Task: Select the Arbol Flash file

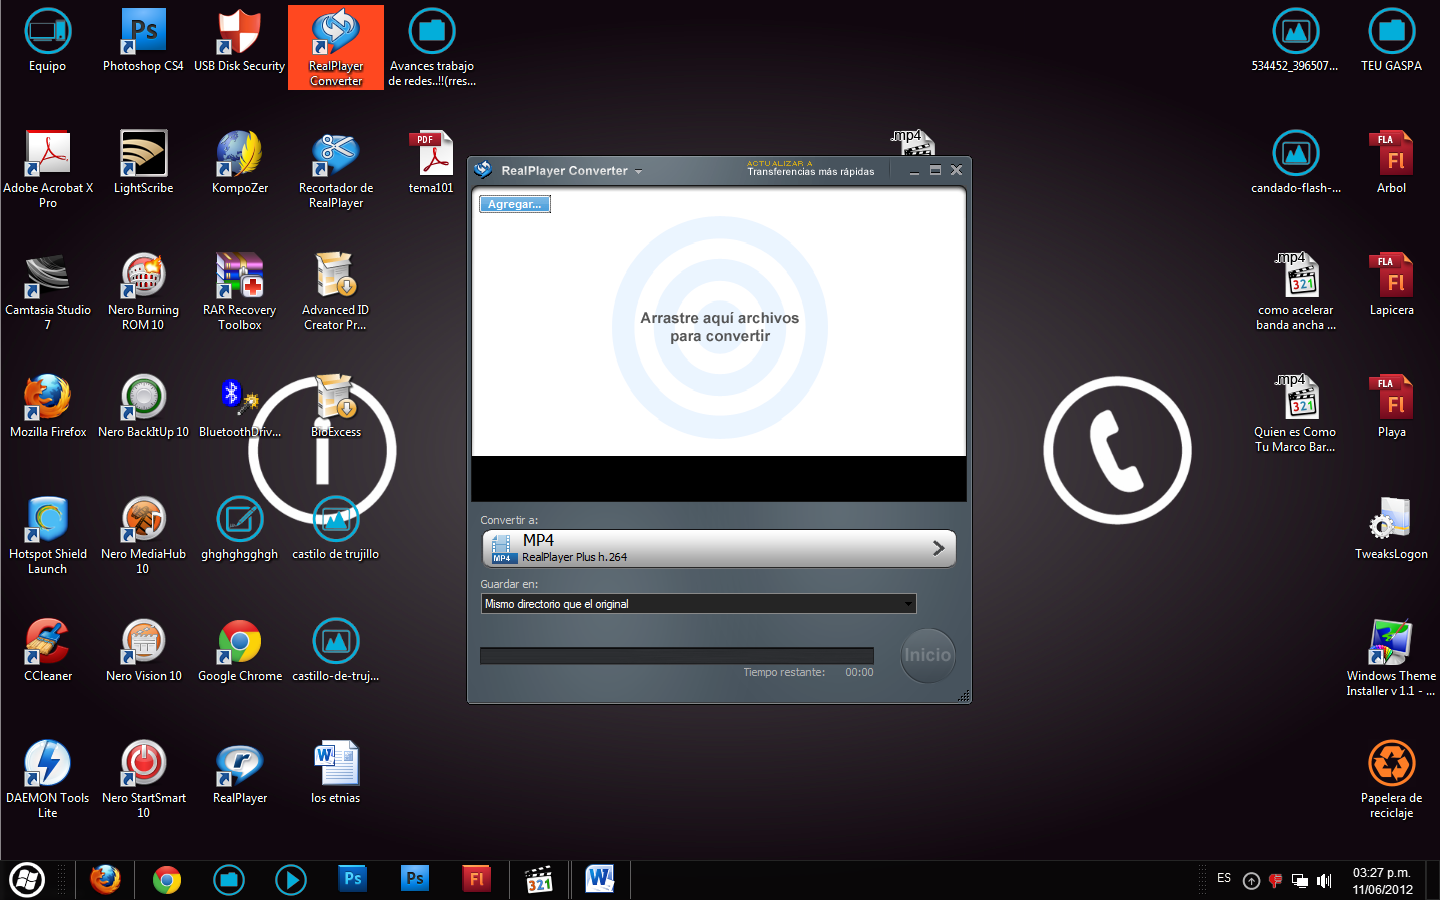Action: pyautogui.click(x=1391, y=163)
